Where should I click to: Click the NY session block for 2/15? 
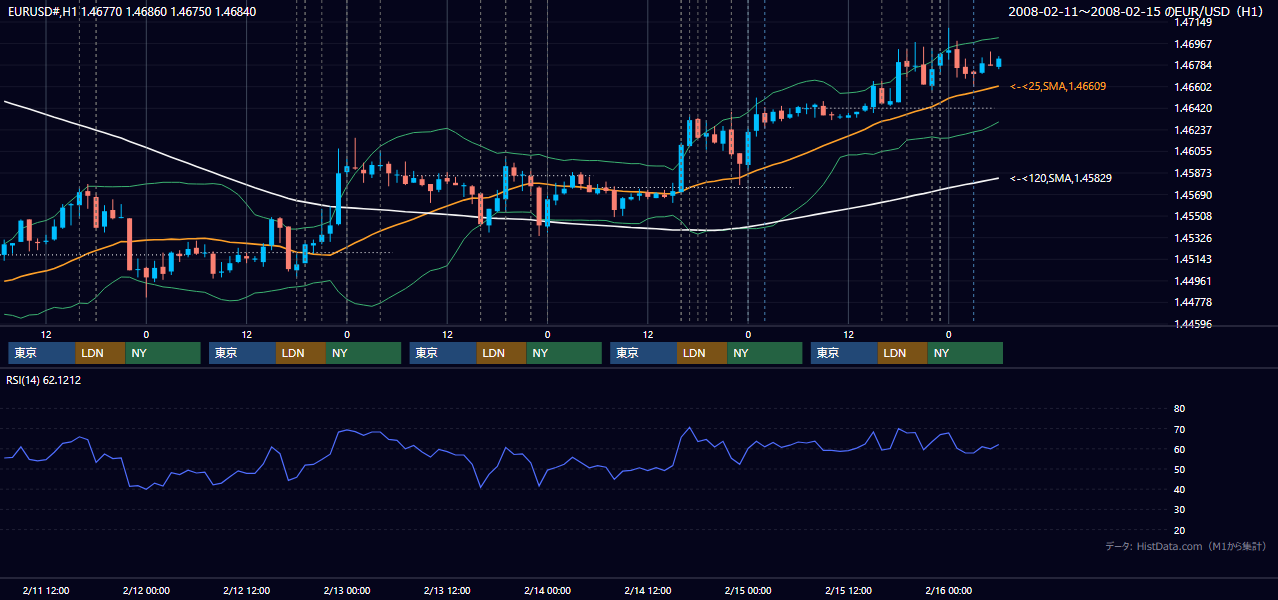point(965,353)
